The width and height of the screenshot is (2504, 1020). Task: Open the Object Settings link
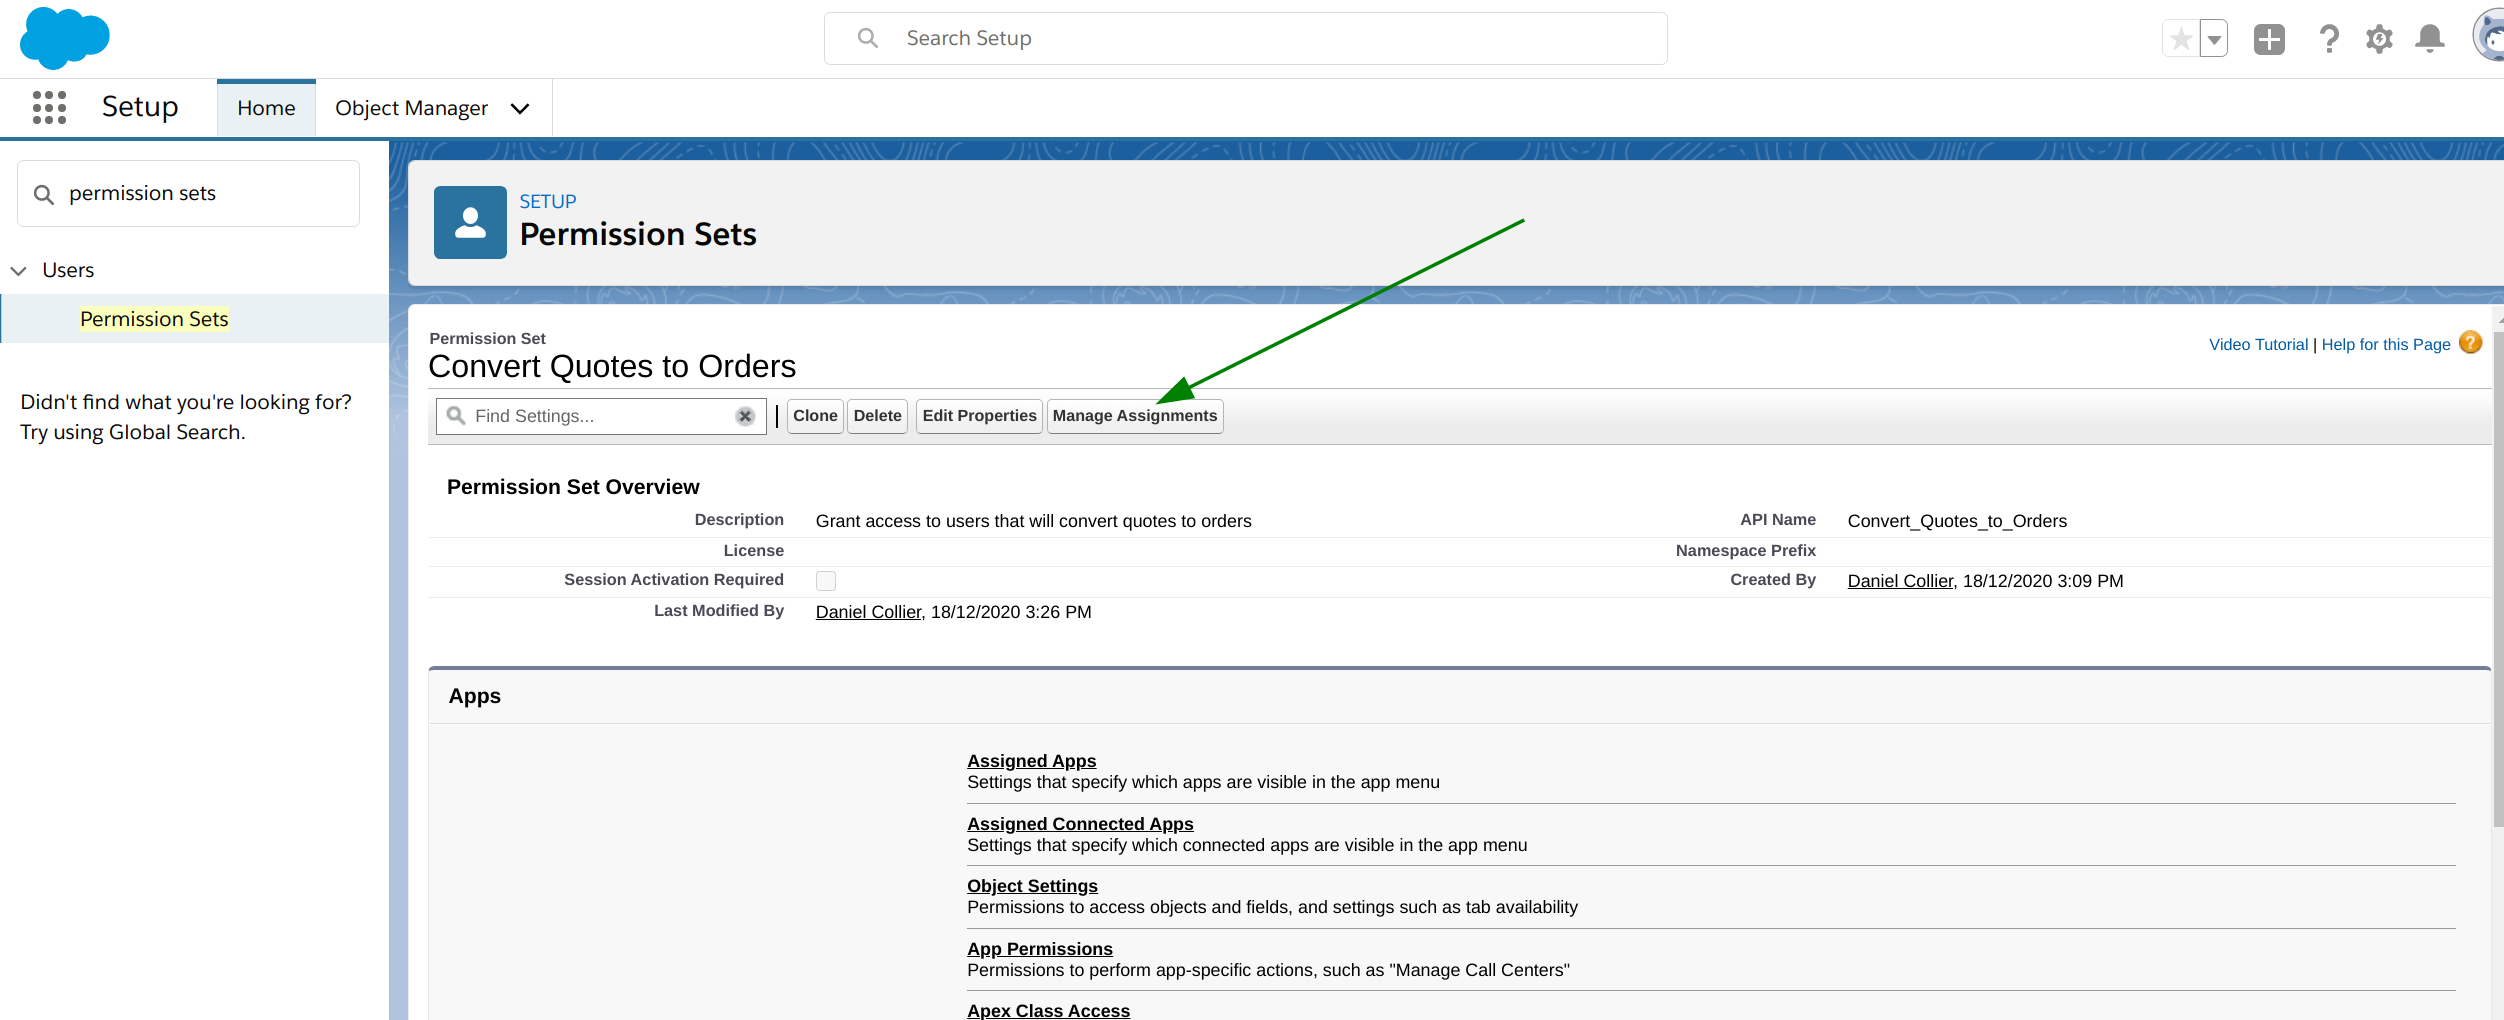1032,886
